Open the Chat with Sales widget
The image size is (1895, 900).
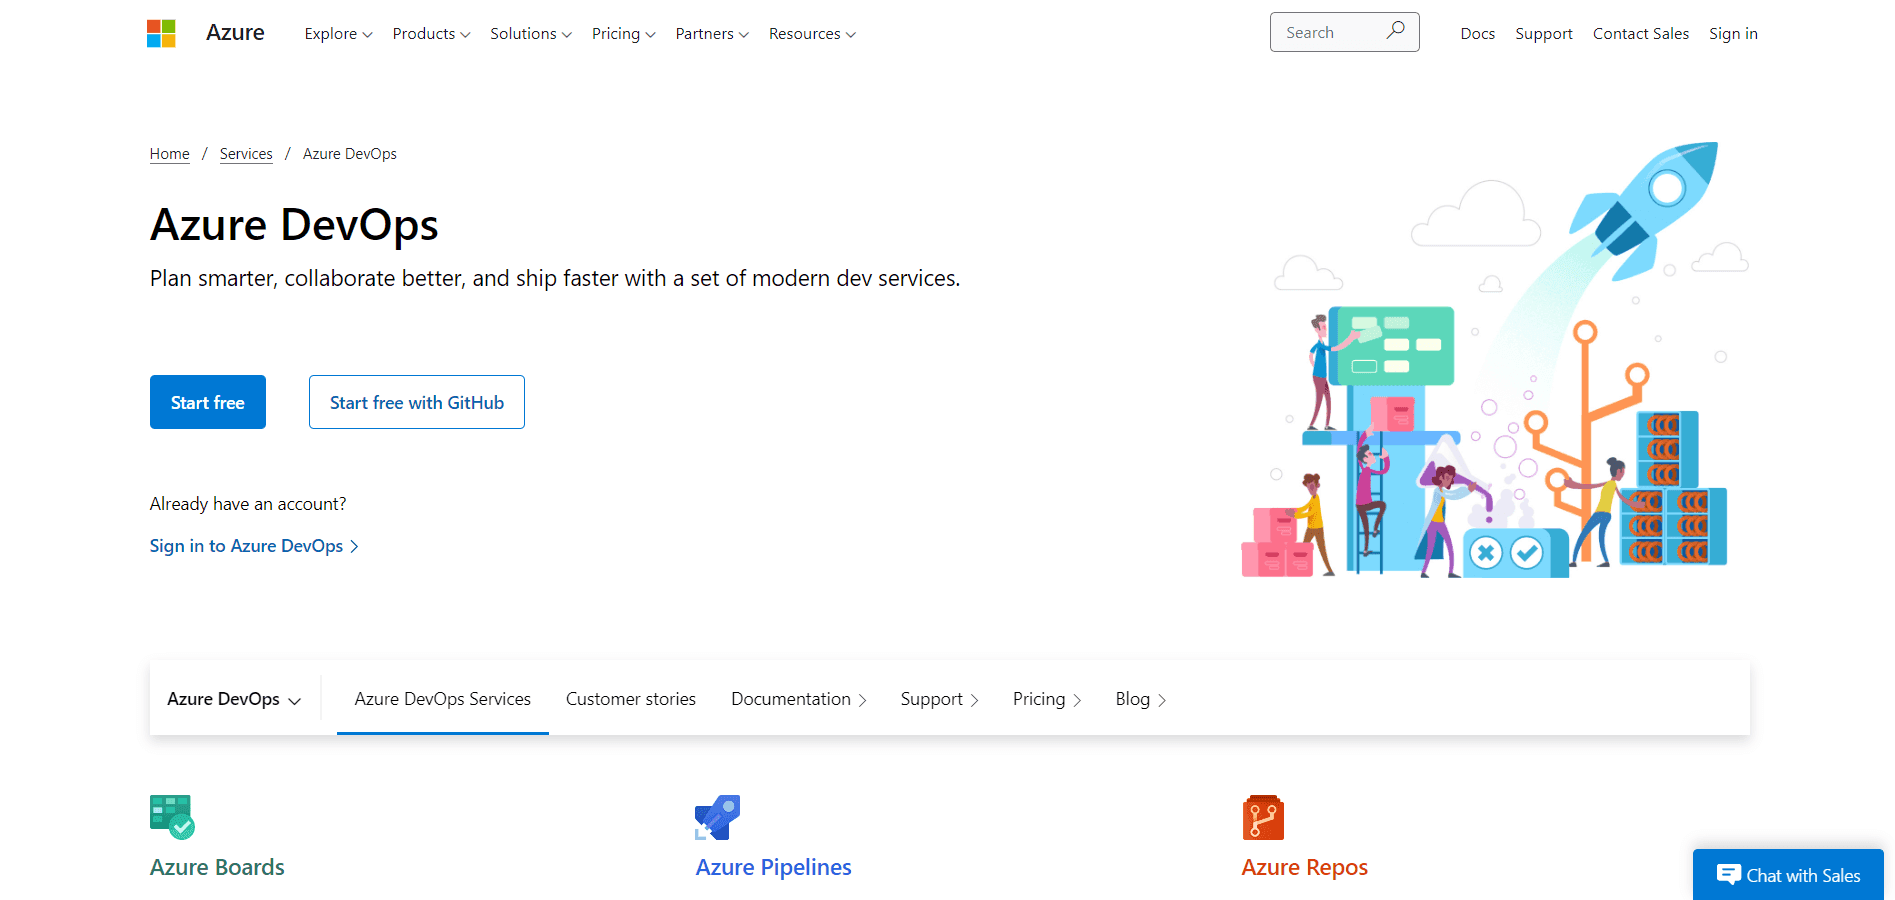1788,875
